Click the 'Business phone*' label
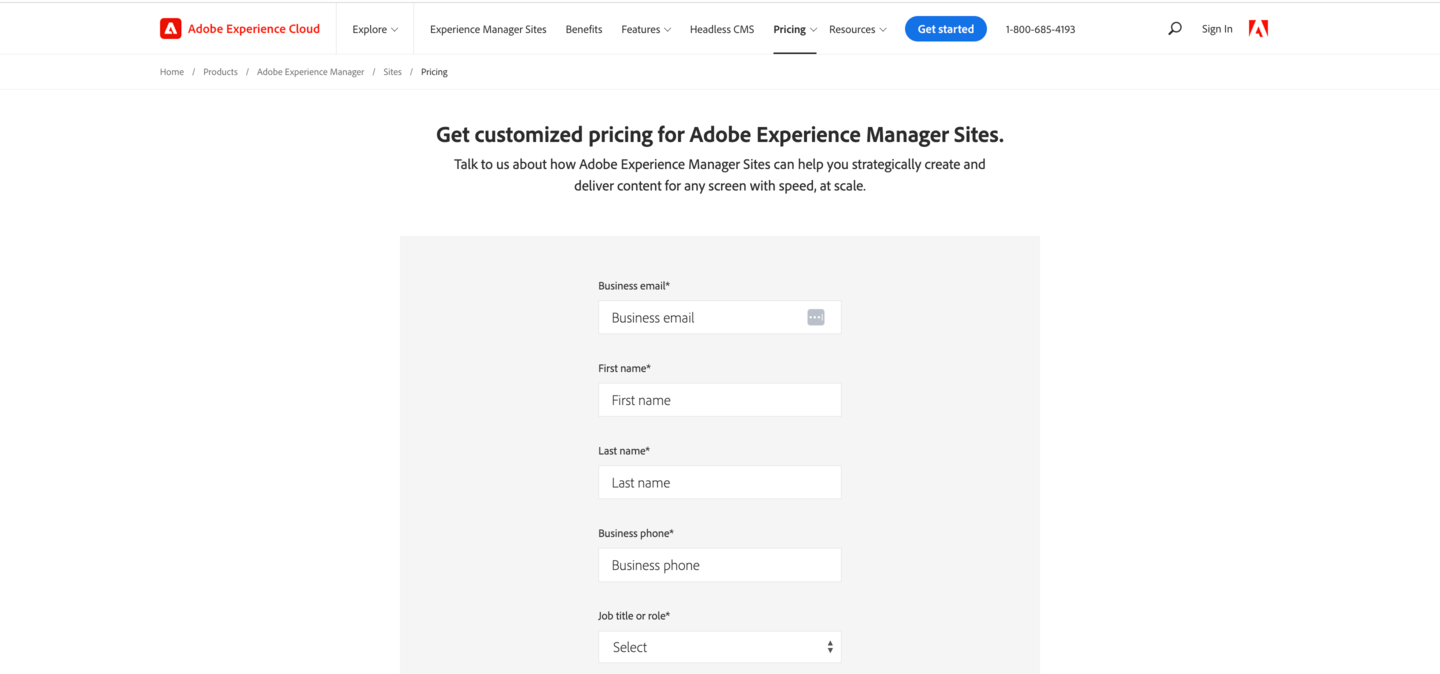This screenshot has width=1440, height=674. point(636,533)
